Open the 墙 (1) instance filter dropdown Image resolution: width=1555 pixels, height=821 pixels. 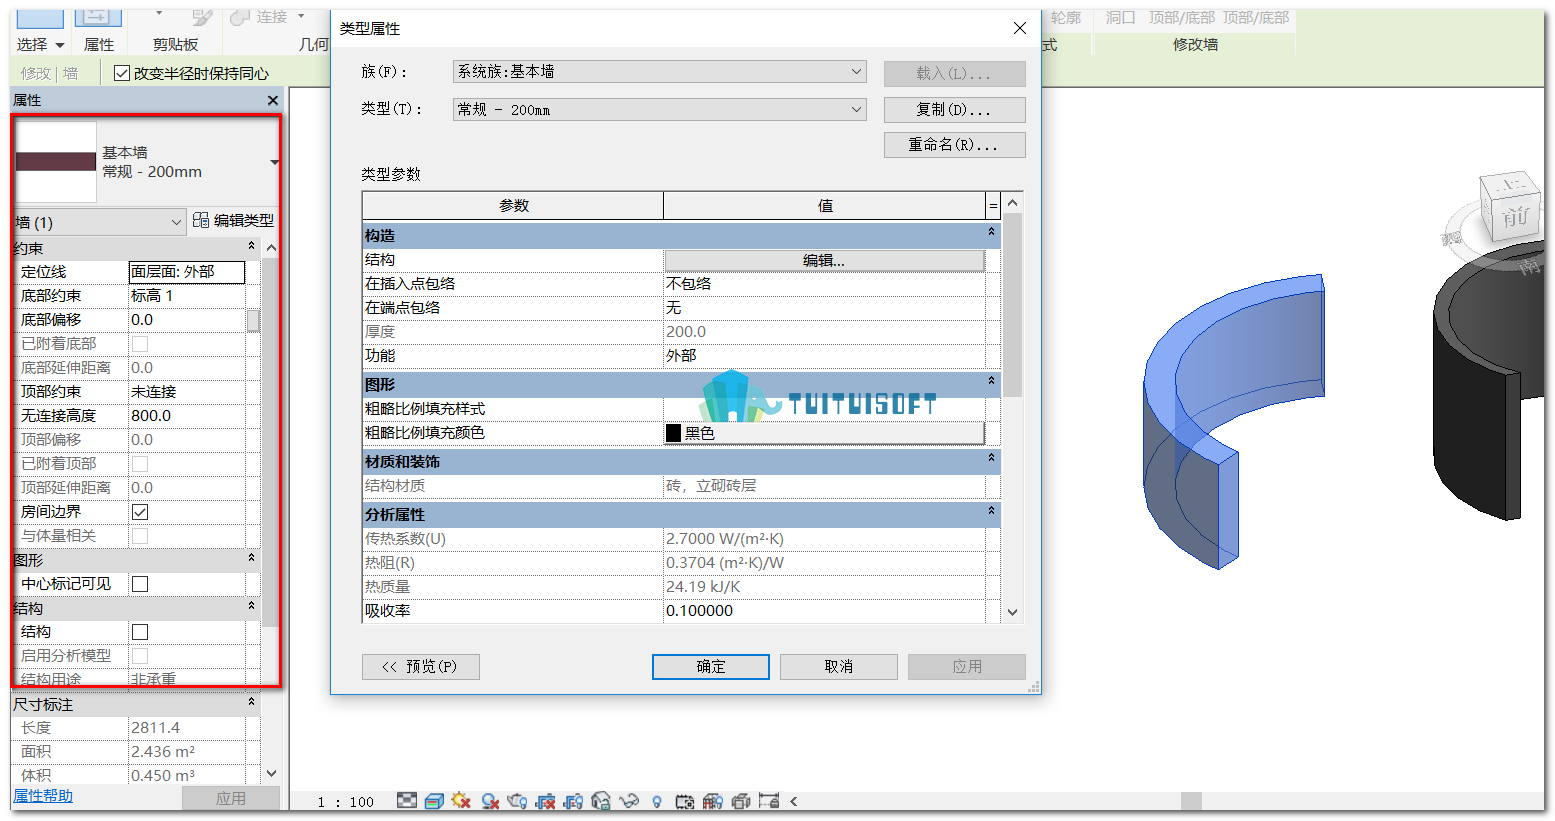99,222
